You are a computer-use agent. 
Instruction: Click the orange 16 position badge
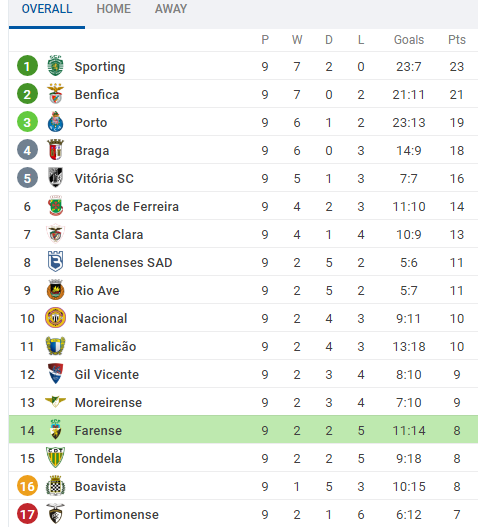[27, 486]
